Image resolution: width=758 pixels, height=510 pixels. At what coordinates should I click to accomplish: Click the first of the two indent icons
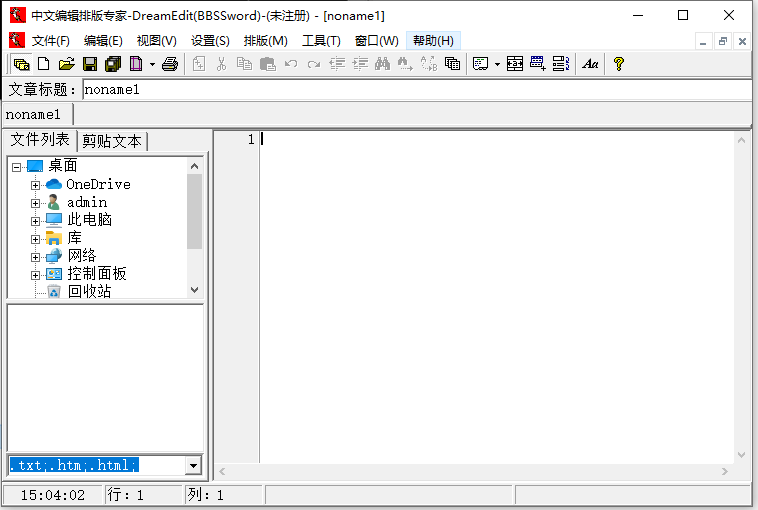point(337,64)
